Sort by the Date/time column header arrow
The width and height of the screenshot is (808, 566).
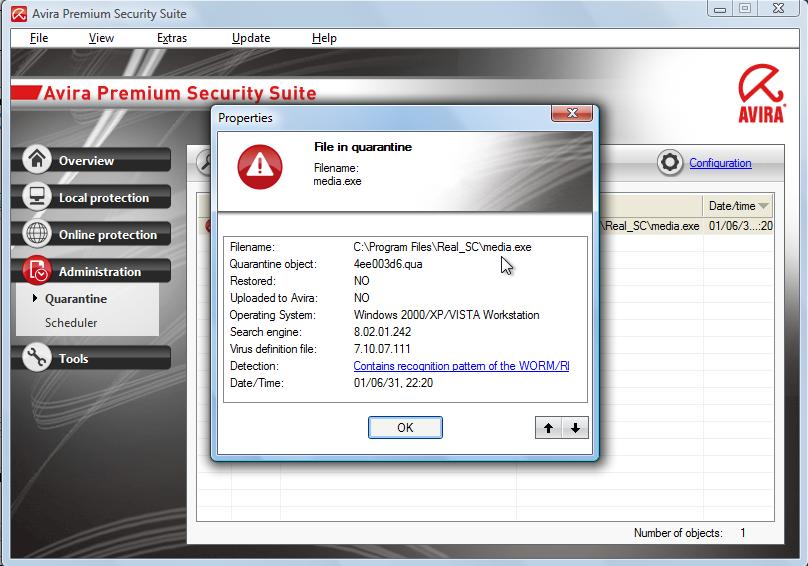763,206
